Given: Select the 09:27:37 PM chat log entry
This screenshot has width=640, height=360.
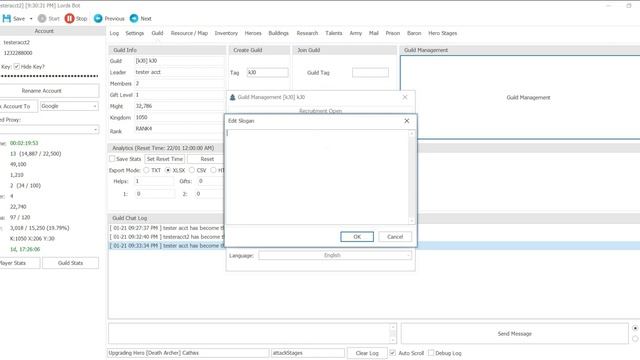Looking at the screenshot, I should [x=166, y=228].
